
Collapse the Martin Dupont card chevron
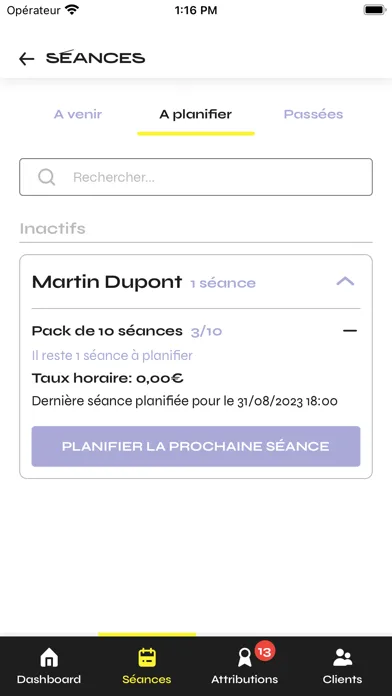coord(345,281)
